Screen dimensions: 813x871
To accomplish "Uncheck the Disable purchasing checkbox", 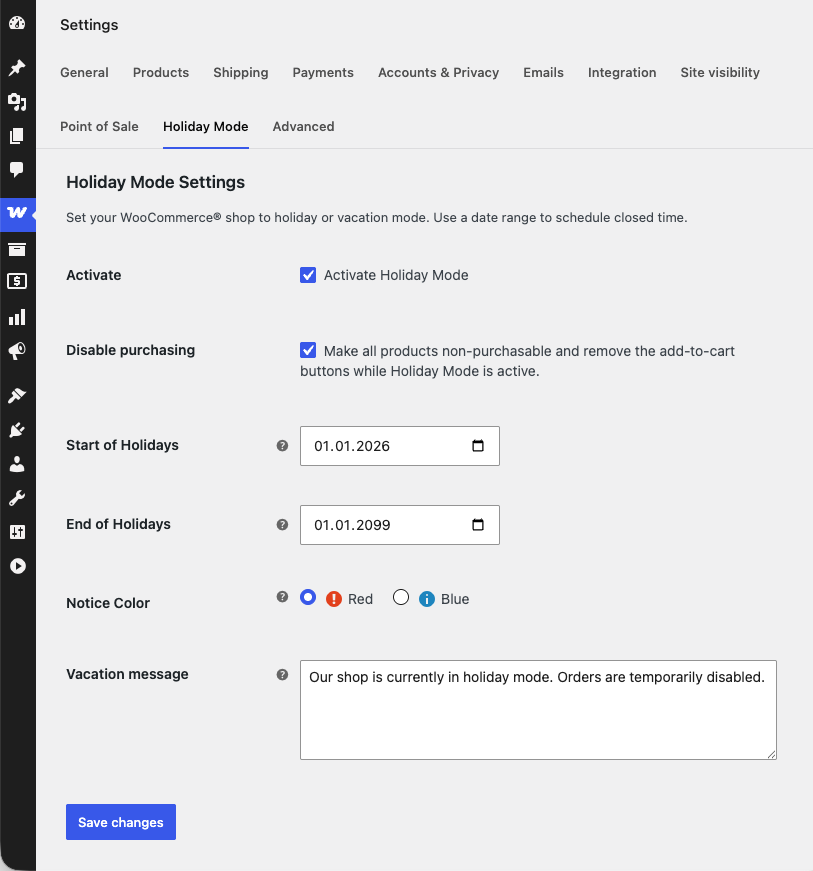I will [308, 350].
